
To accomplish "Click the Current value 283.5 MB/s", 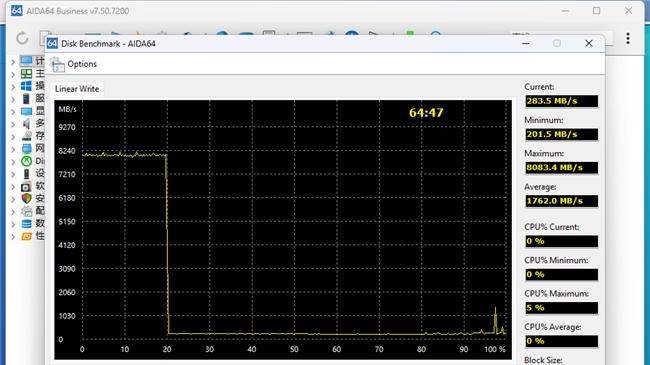I will pyautogui.click(x=561, y=101).
